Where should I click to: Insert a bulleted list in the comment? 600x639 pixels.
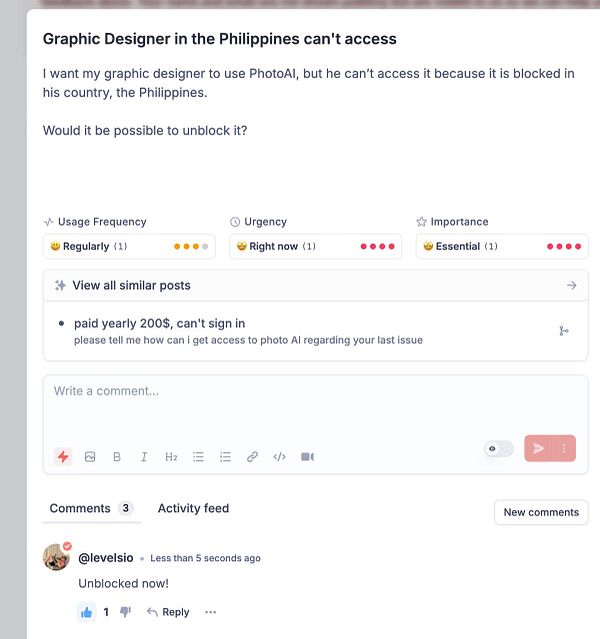[198, 457]
